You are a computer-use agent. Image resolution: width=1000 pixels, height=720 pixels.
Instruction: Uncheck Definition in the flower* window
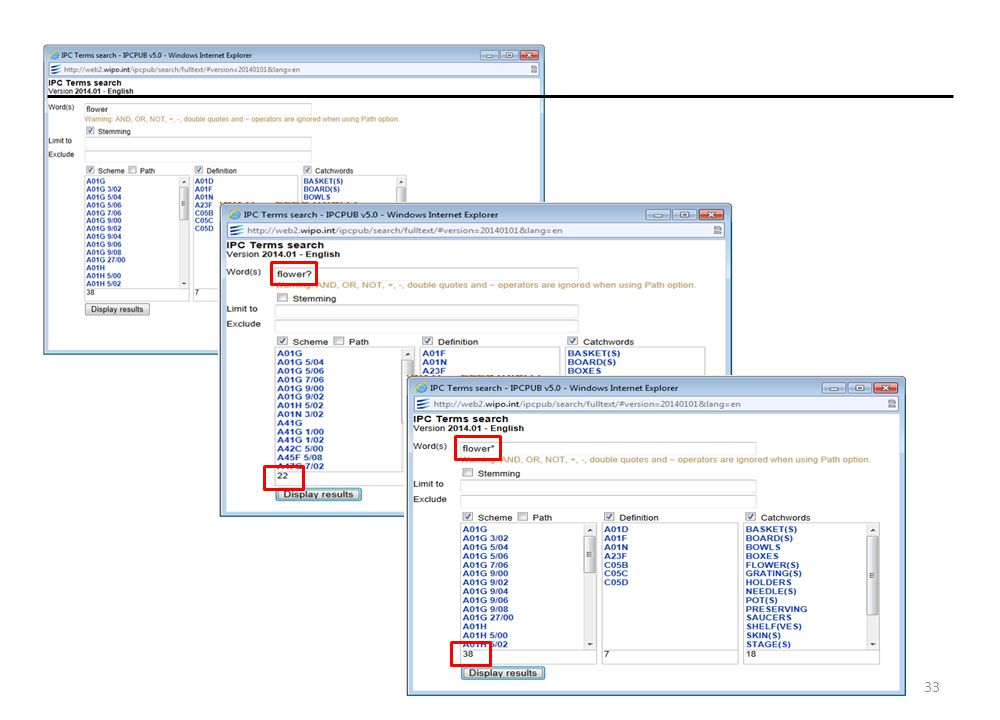pyautogui.click(x=609, y=517)
